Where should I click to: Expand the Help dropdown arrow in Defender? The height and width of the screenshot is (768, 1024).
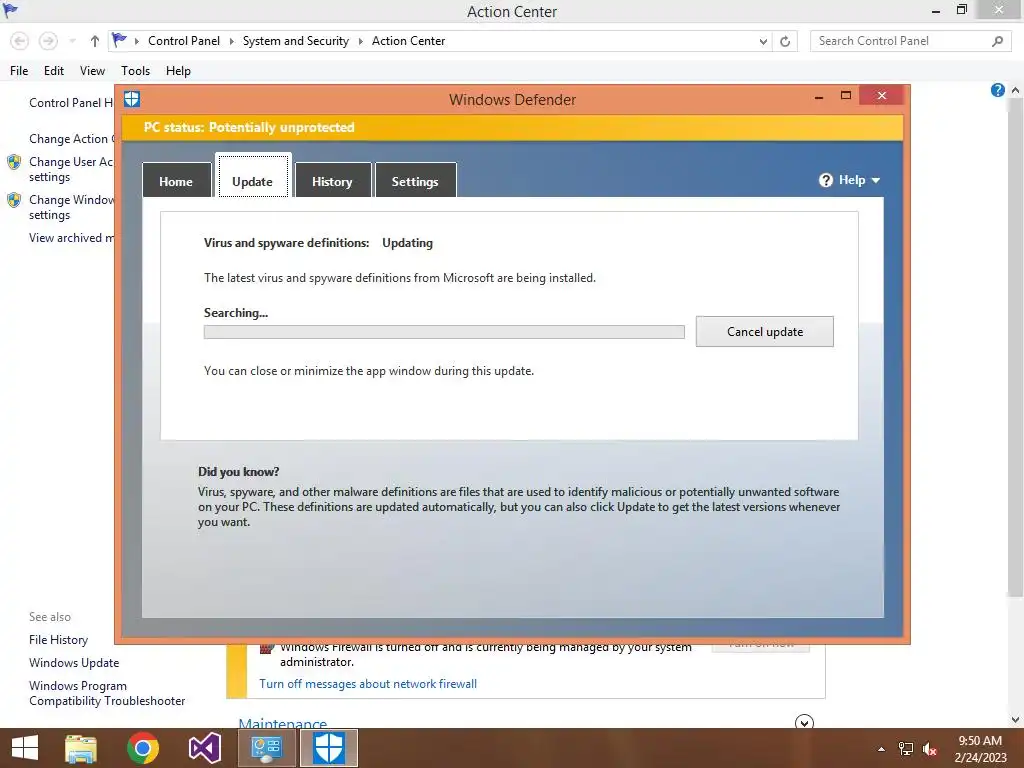pyautogui.click(x=876, y=180)
